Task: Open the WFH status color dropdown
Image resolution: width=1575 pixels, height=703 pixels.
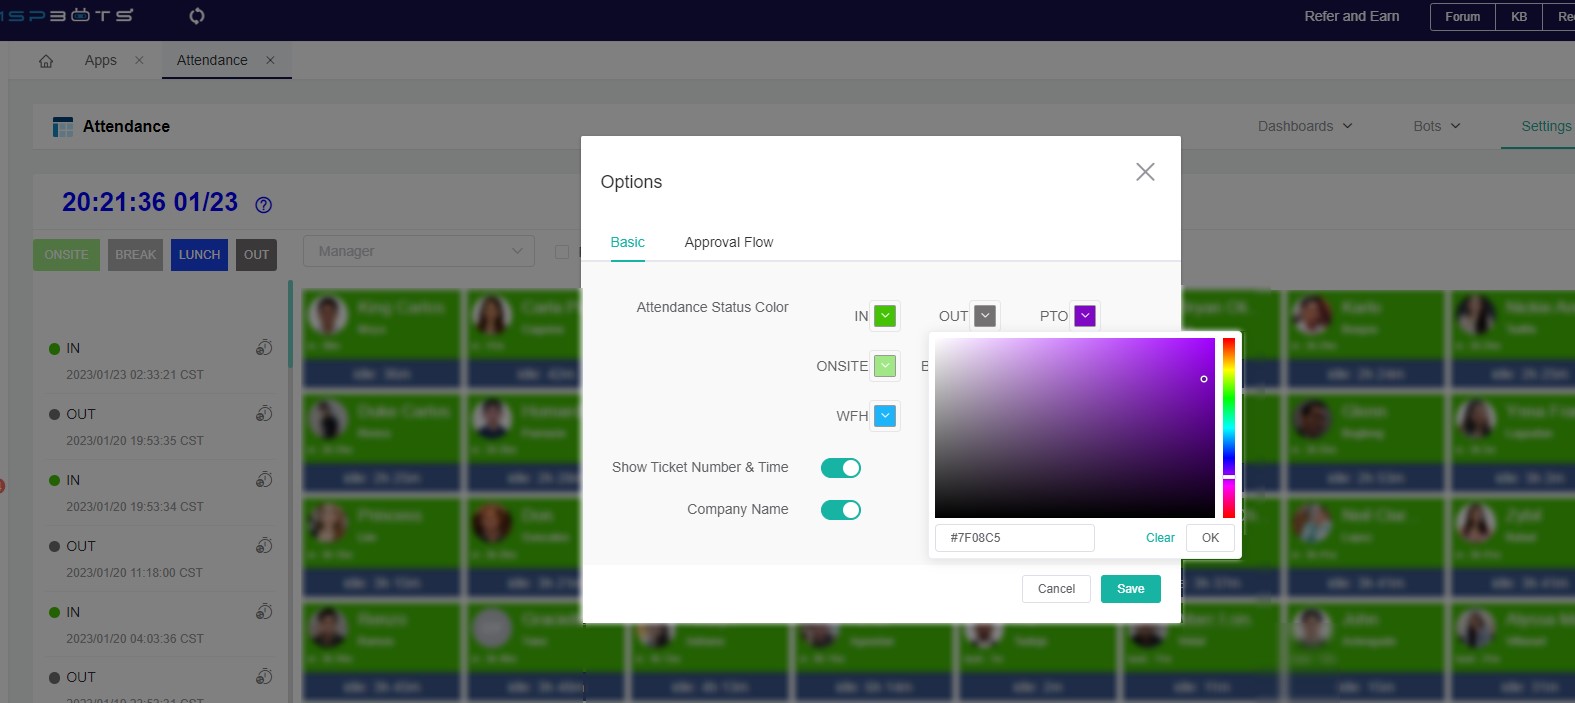Action: 885,416
